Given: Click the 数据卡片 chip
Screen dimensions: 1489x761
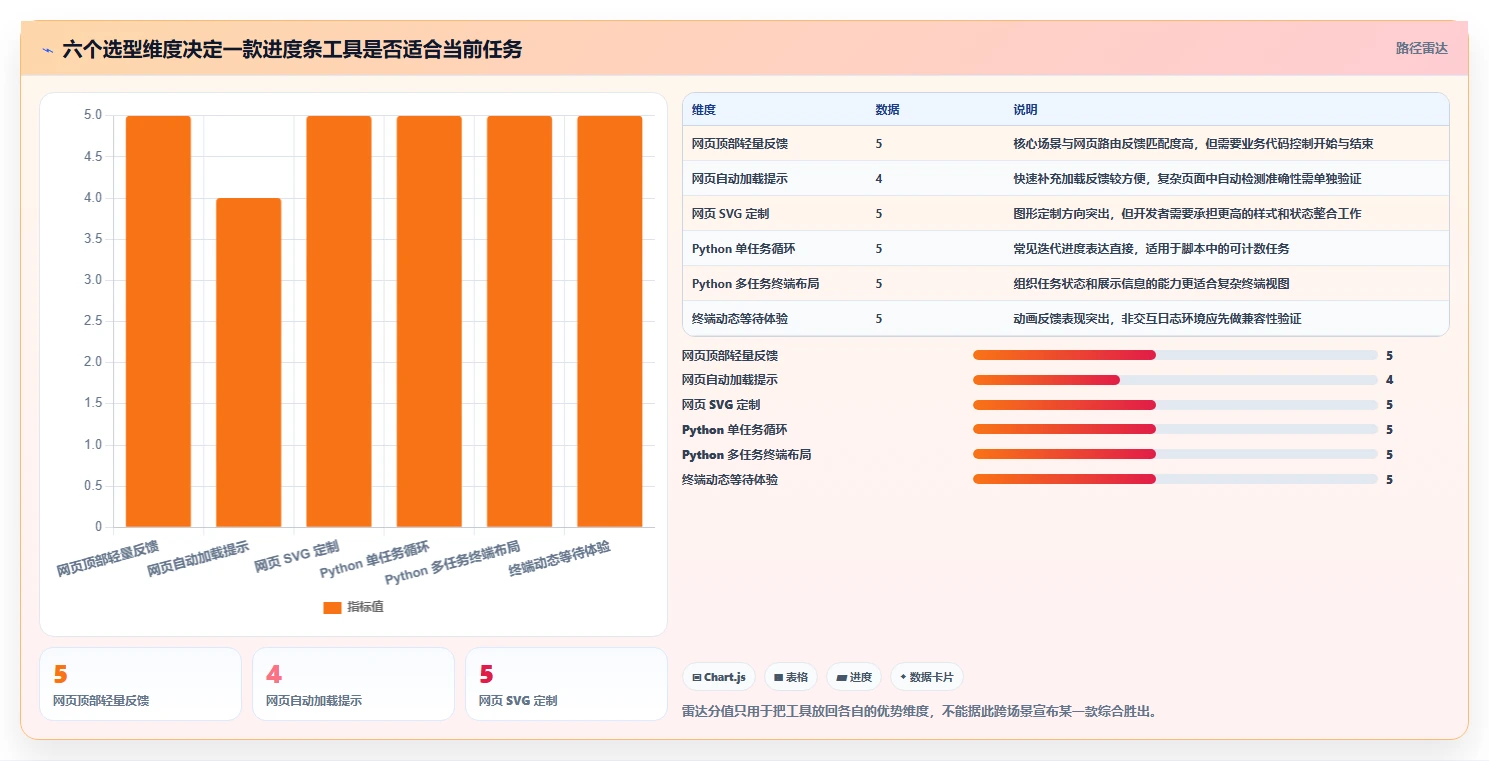Looking at the screenshot, I should click(926, 677).
